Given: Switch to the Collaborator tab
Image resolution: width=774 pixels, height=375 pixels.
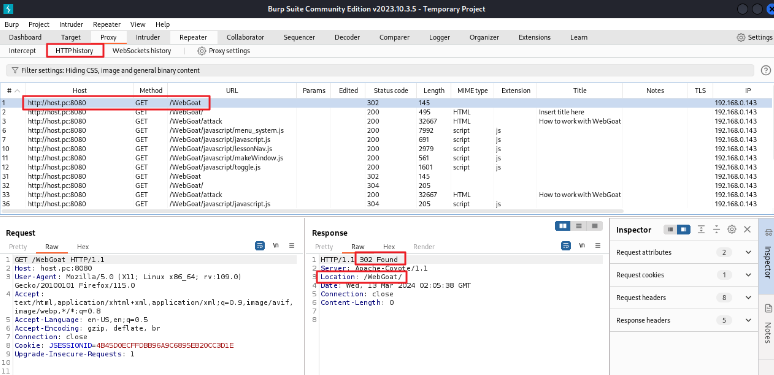Looking at the screenshot, I should (245, 38).
